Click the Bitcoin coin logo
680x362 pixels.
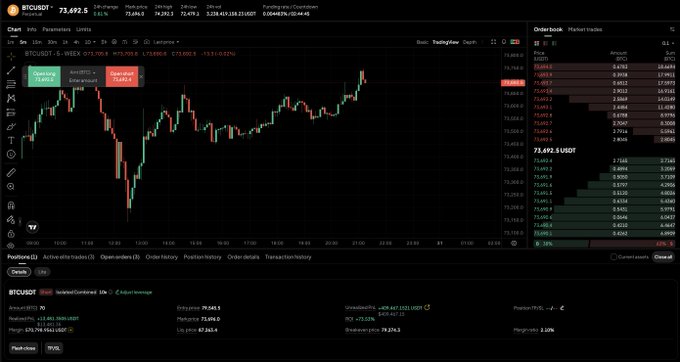click(13, 10)
